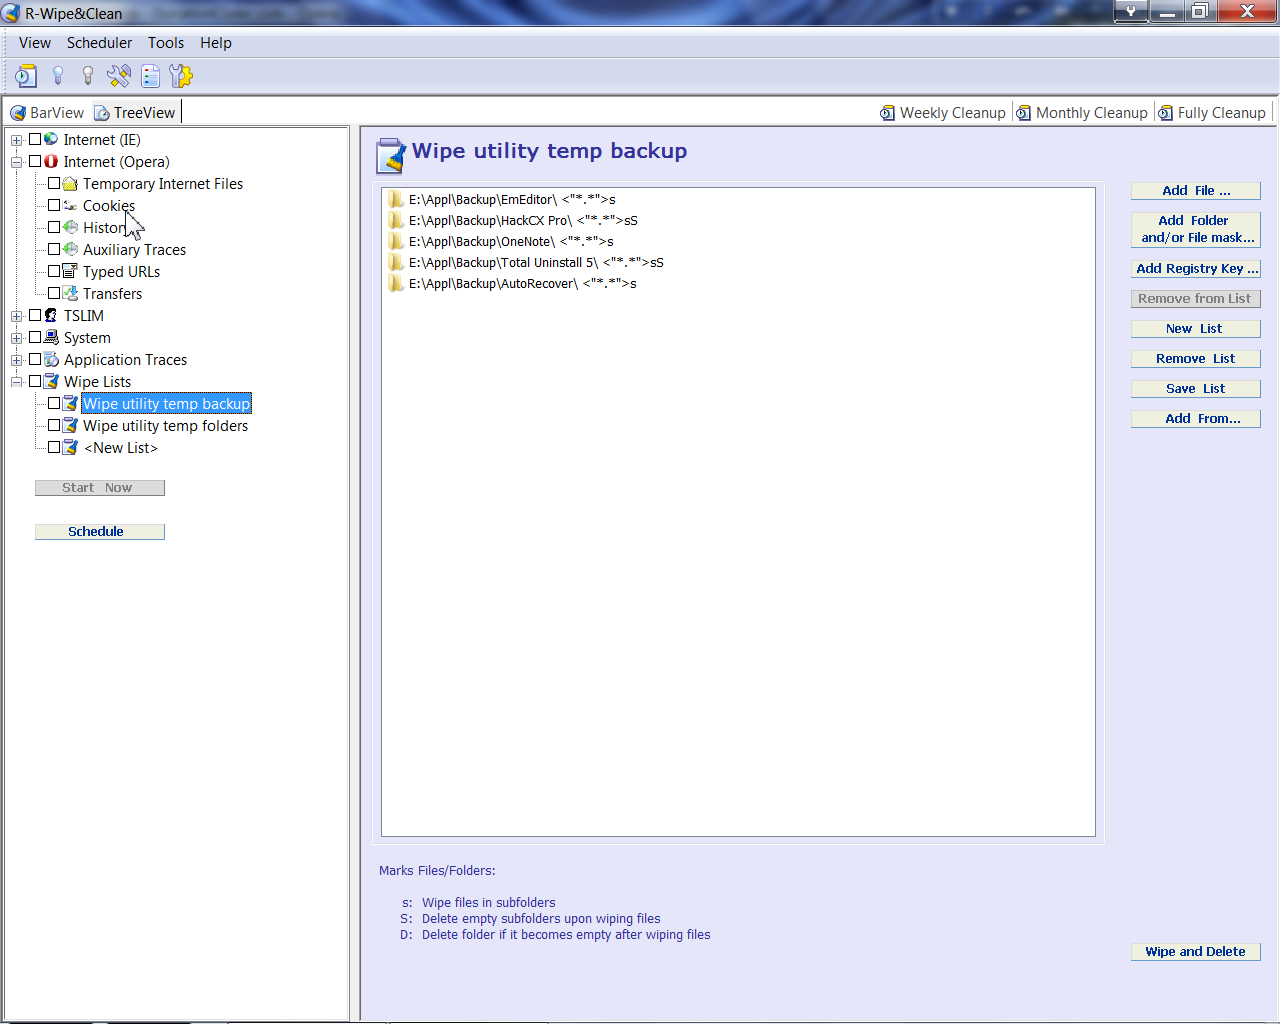Click the scheduler clock icon in toolbar

click(27, 76)
